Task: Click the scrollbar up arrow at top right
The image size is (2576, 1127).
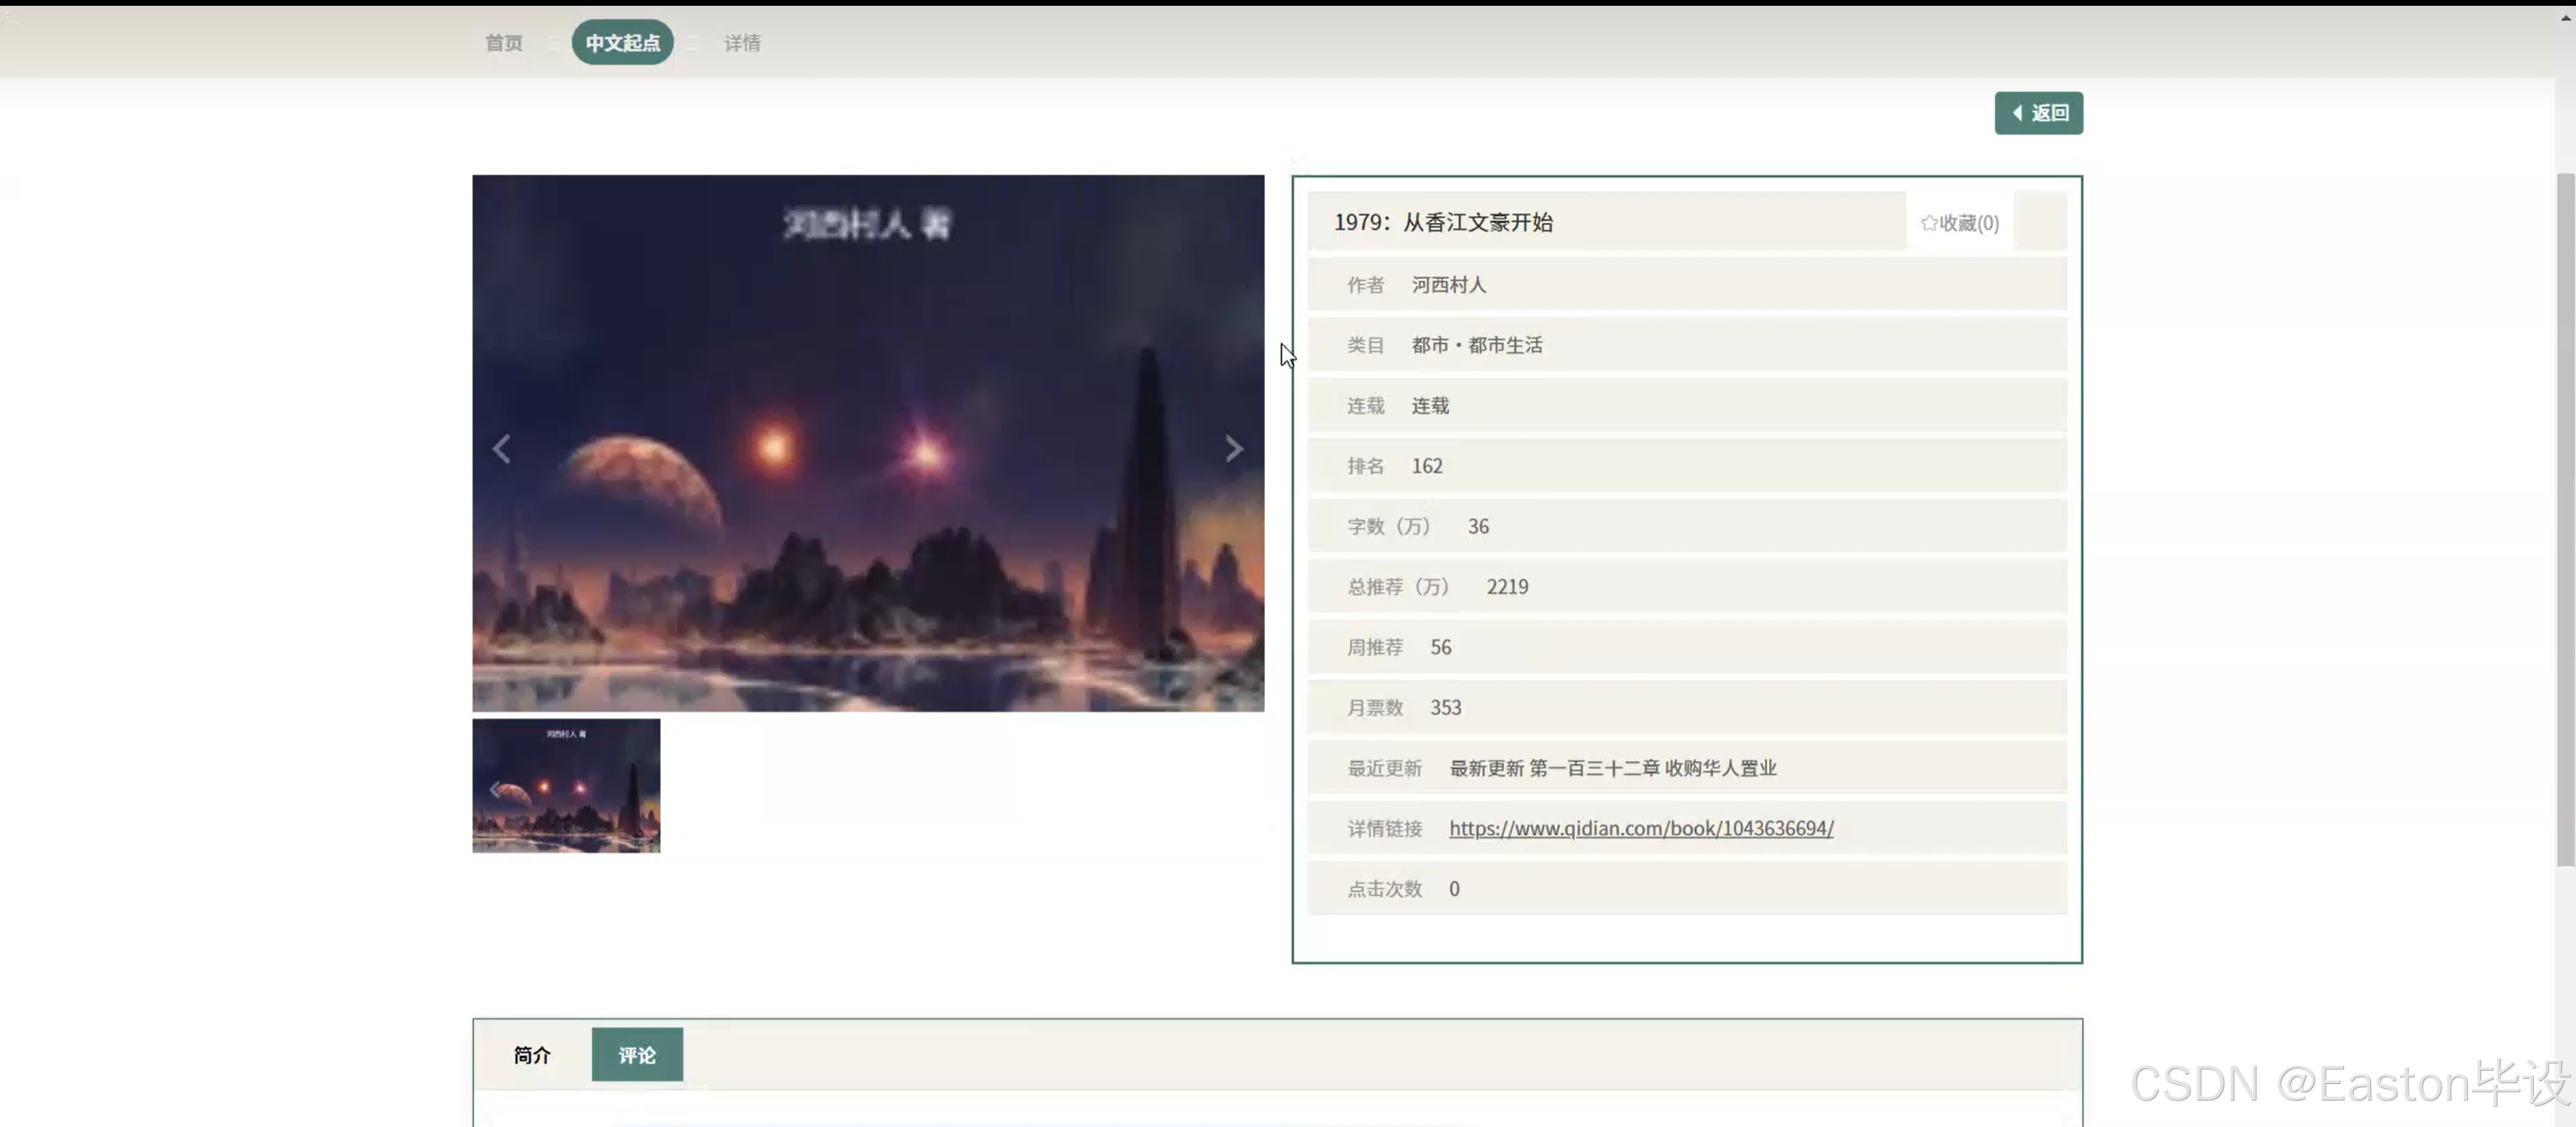Action: coord(2566,18)
